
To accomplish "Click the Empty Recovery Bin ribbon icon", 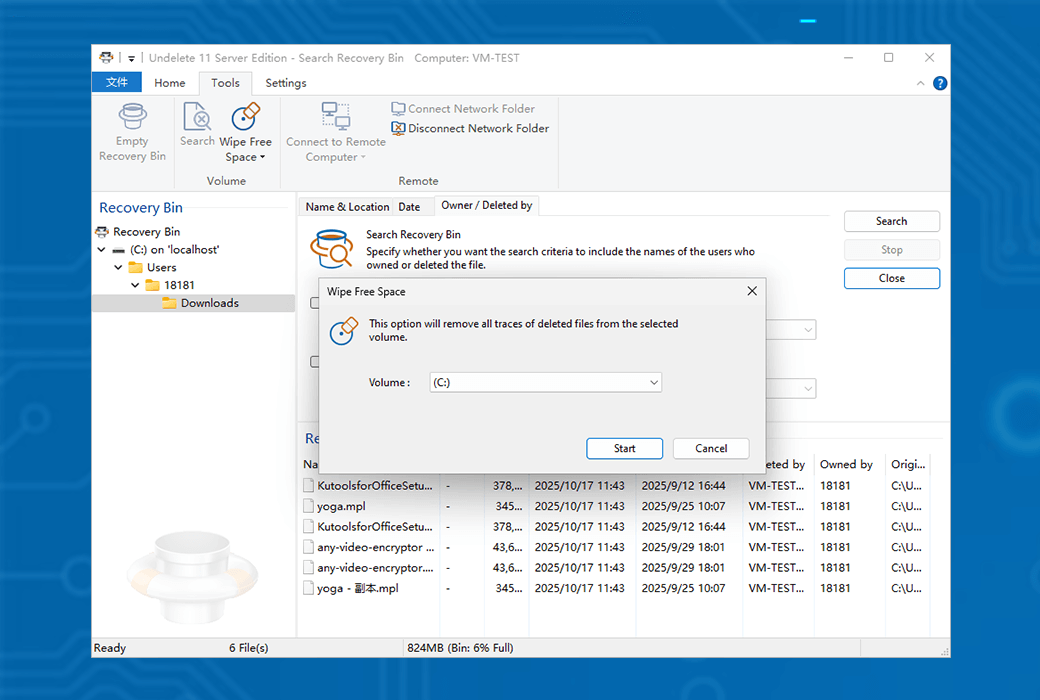I will [x=132, y=116].
